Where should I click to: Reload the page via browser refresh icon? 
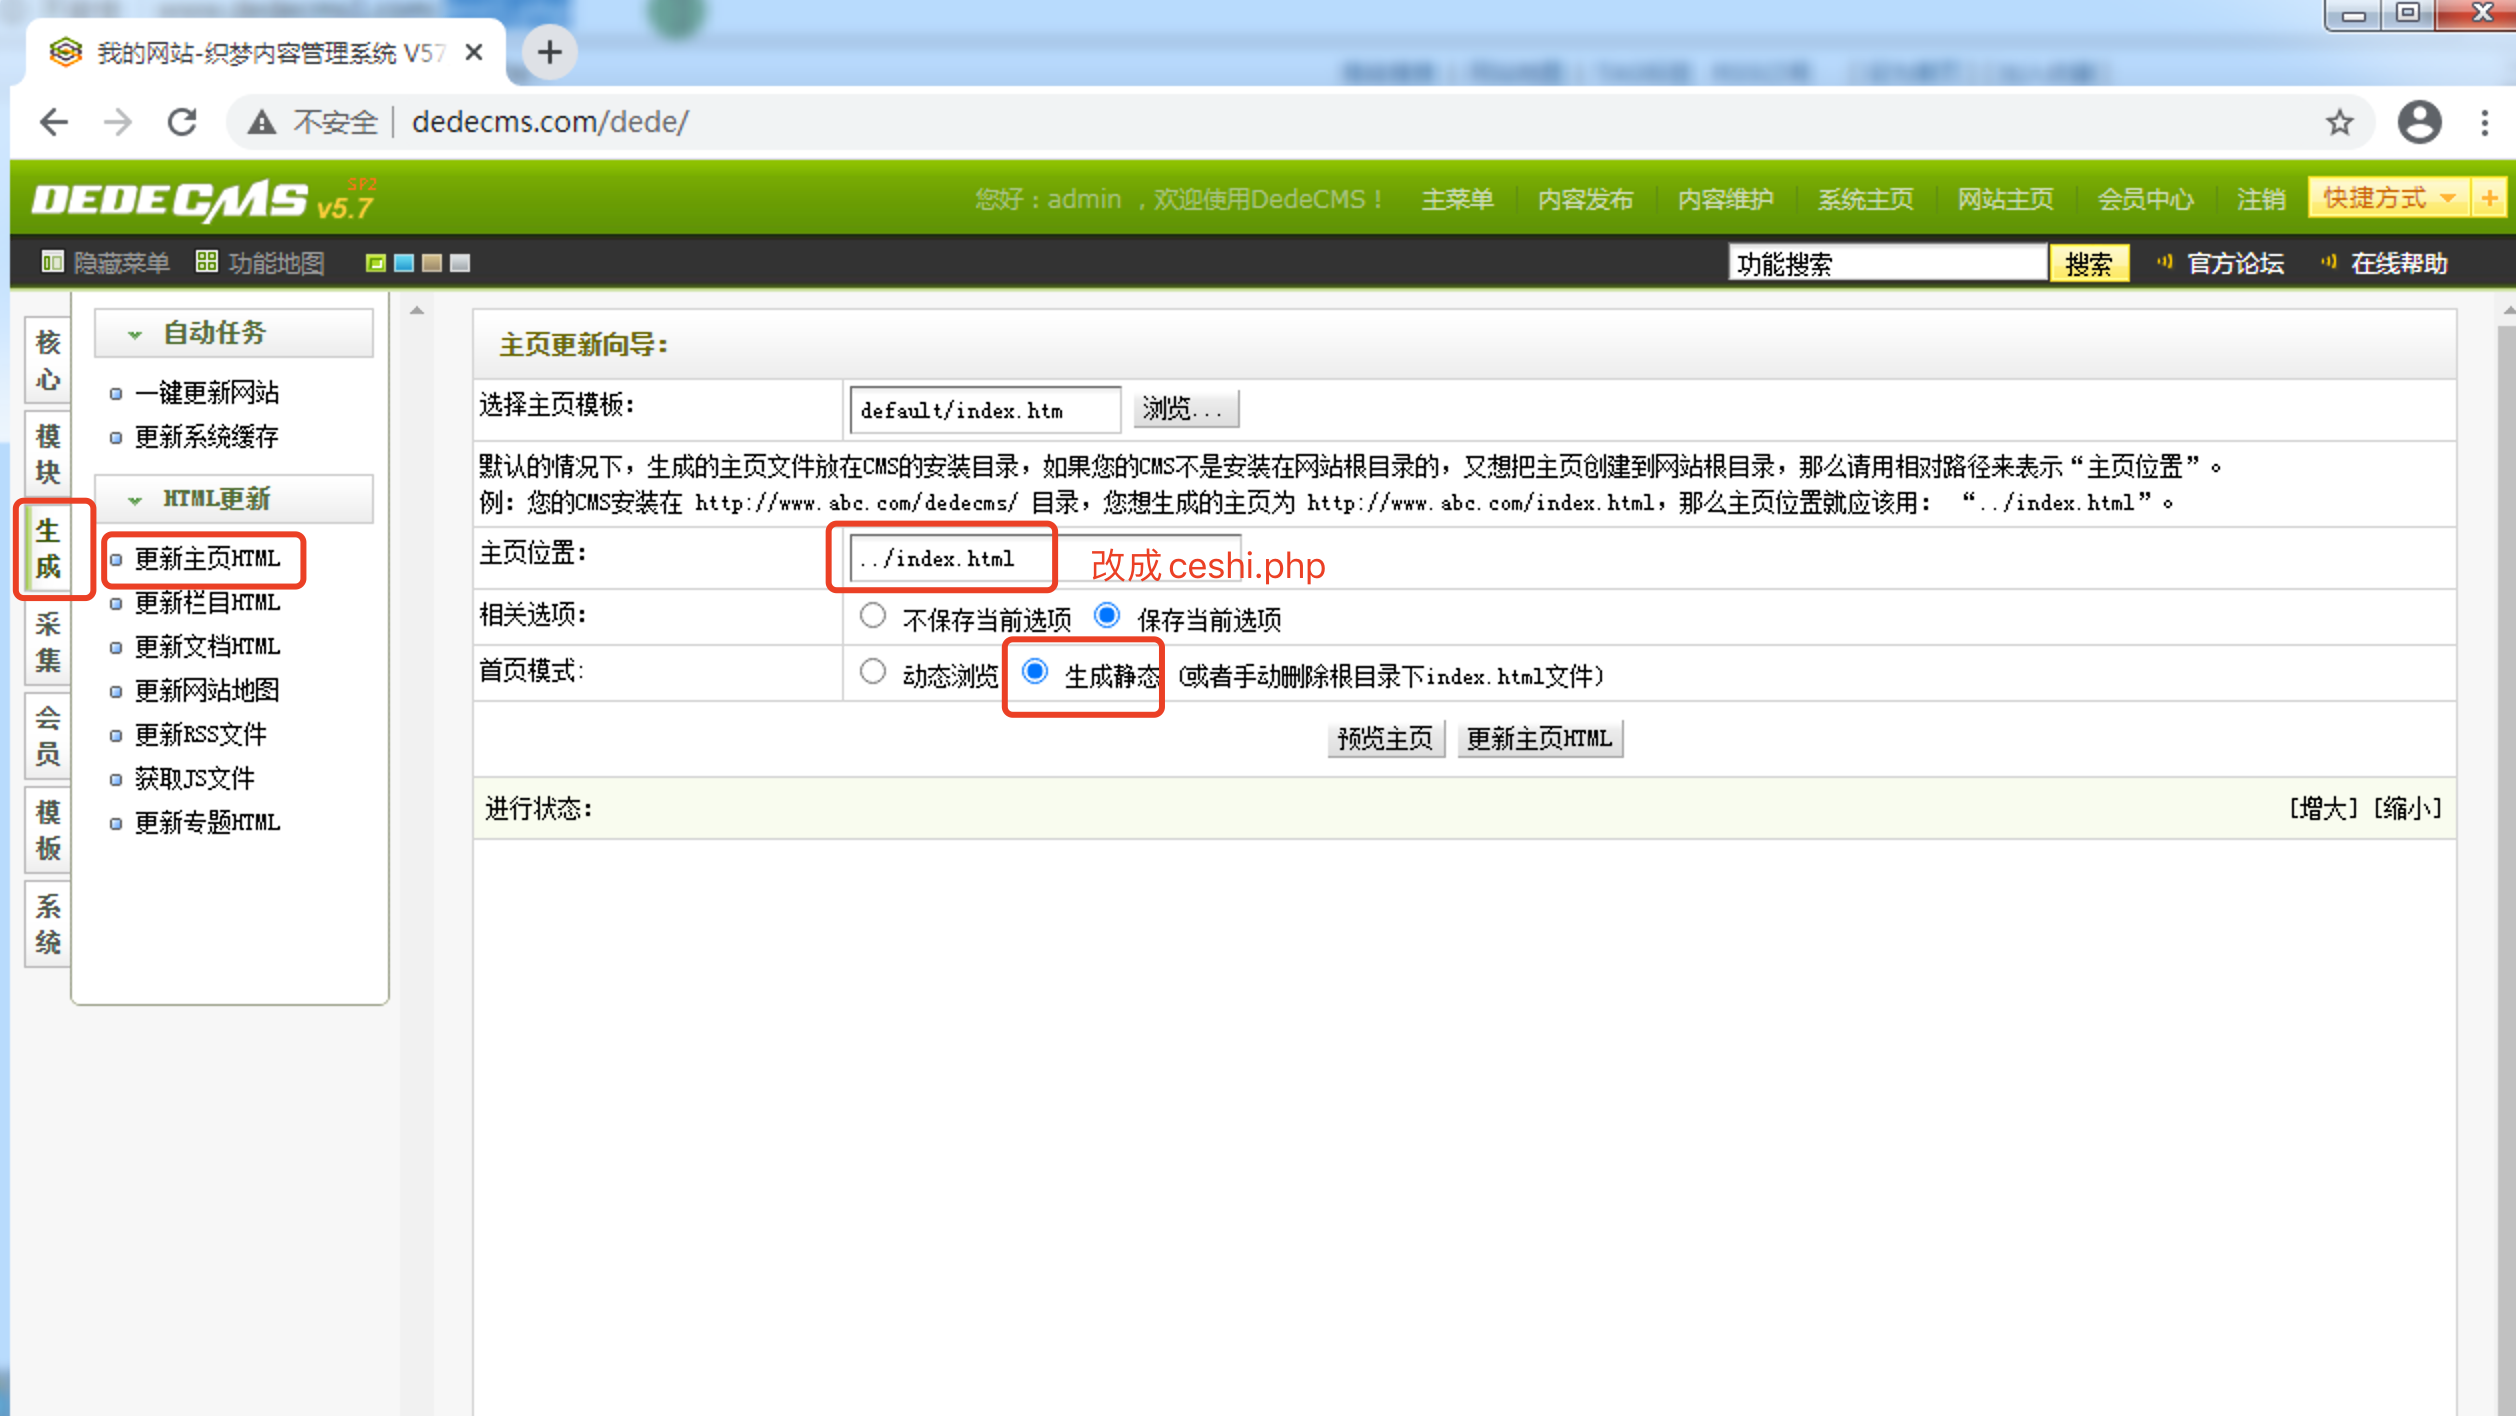(x=183, y=121)
